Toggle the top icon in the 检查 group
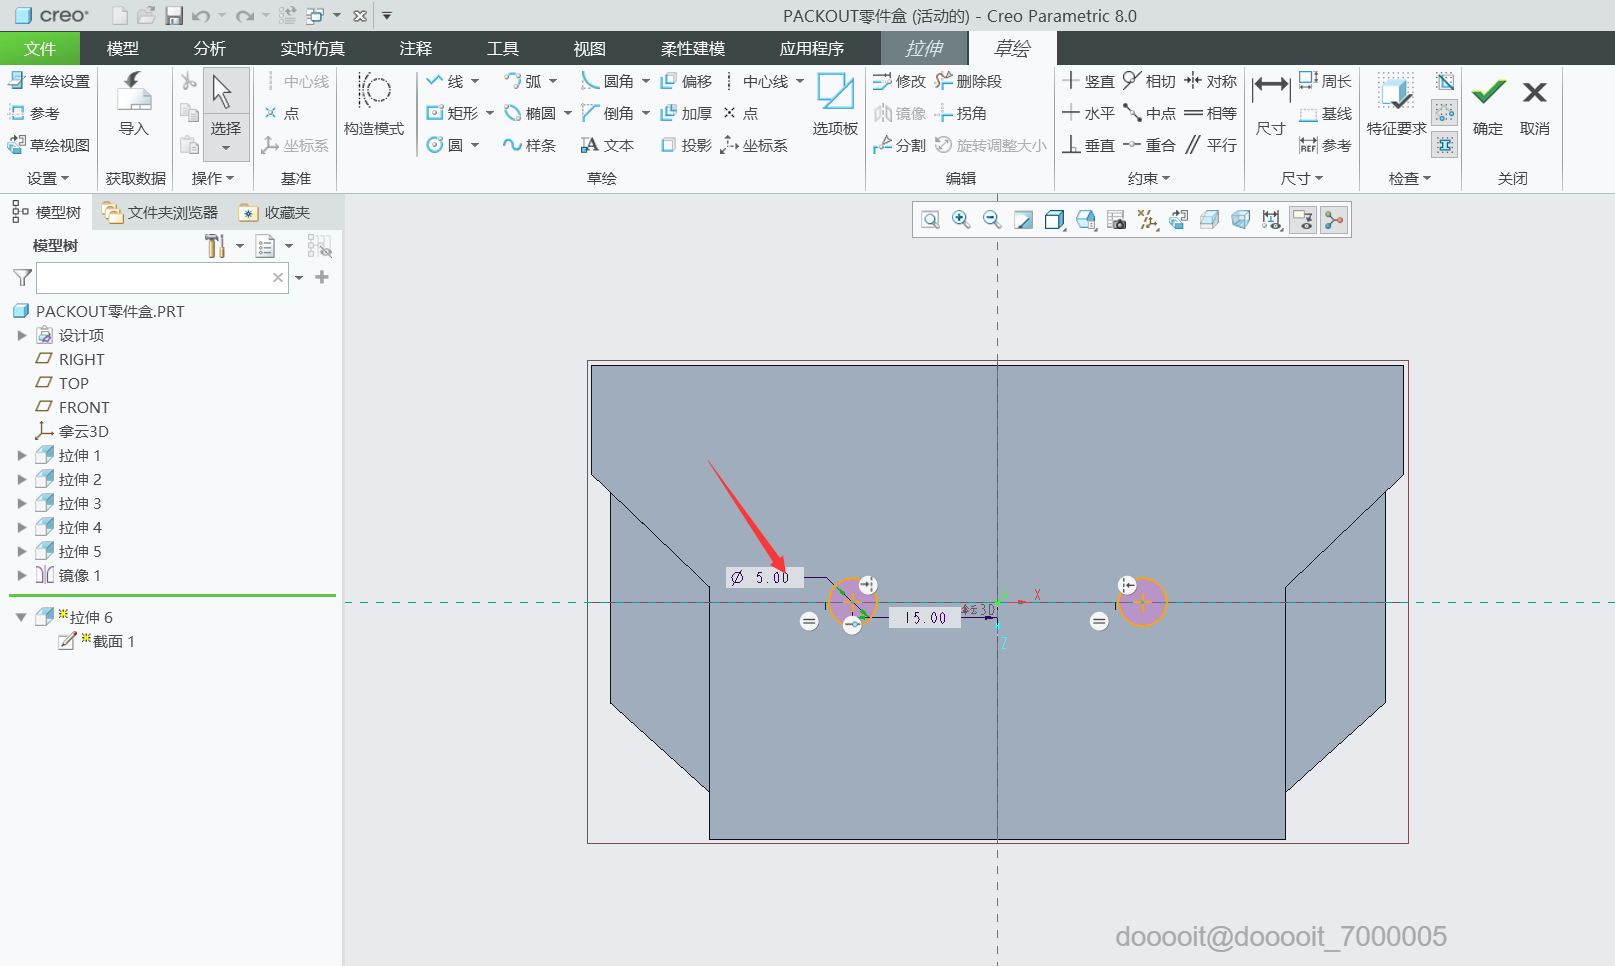This screenshot has height=966, width=1615. 1445,81
